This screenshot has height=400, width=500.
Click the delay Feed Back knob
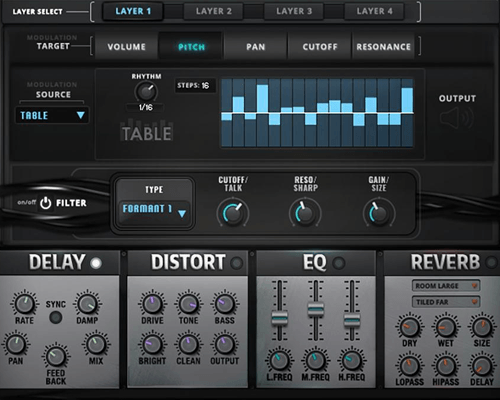[x=56, y=356]
